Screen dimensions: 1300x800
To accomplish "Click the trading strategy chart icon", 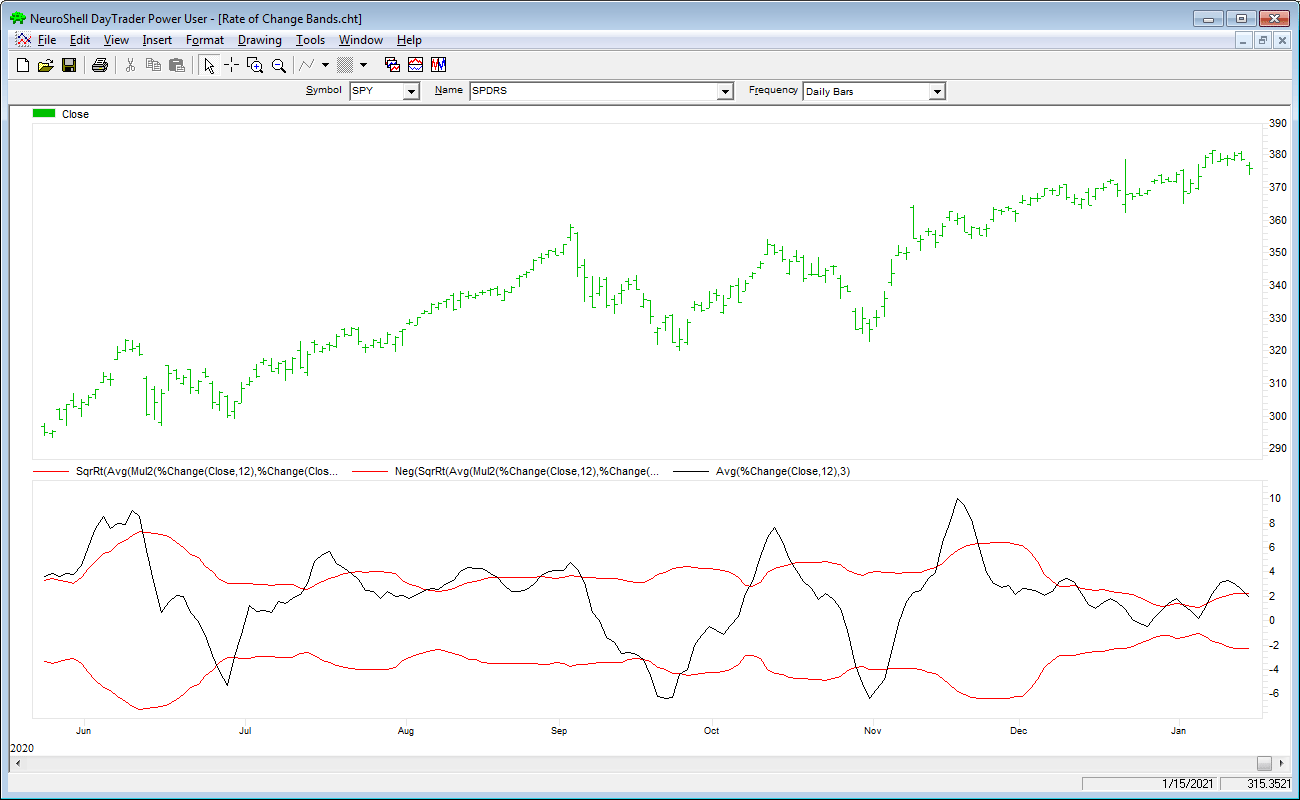I will tap(438, 65).
